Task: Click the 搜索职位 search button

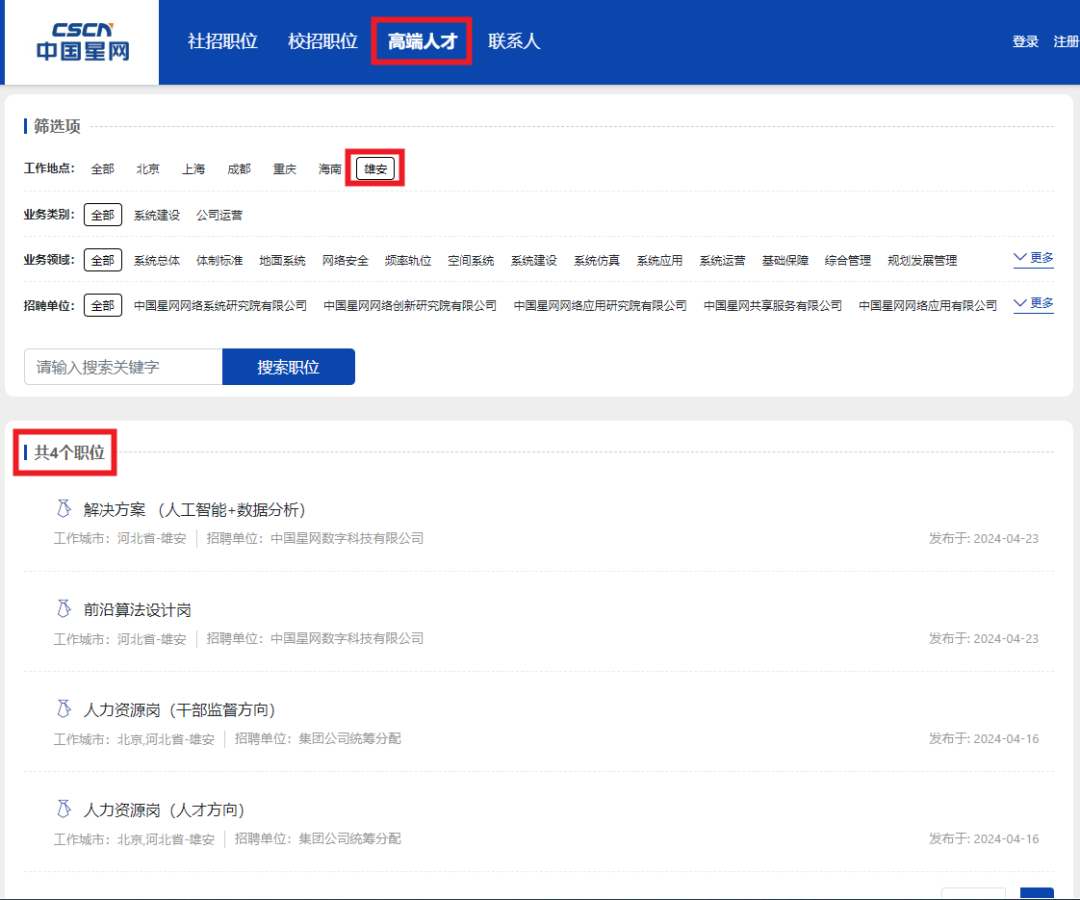Action: (x=288, y=366)
